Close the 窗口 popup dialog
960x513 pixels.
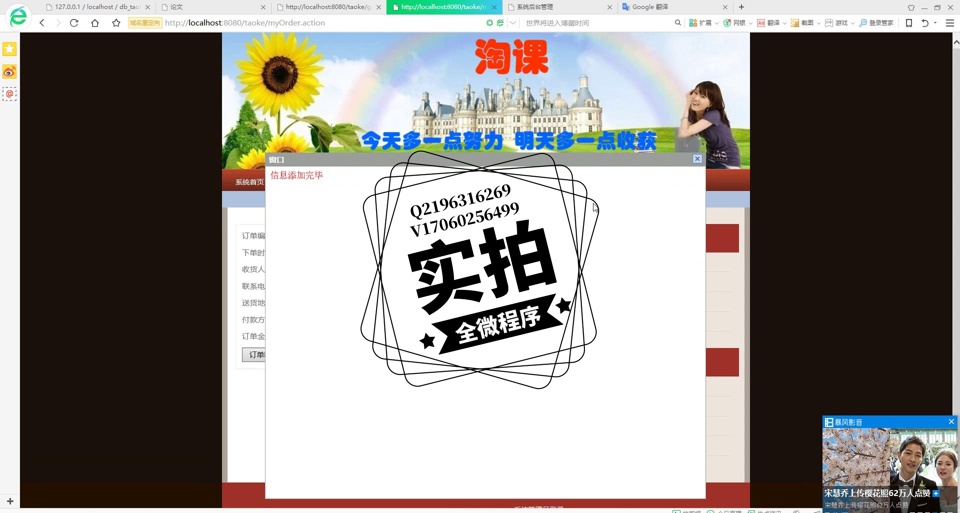tap(697, 159)
